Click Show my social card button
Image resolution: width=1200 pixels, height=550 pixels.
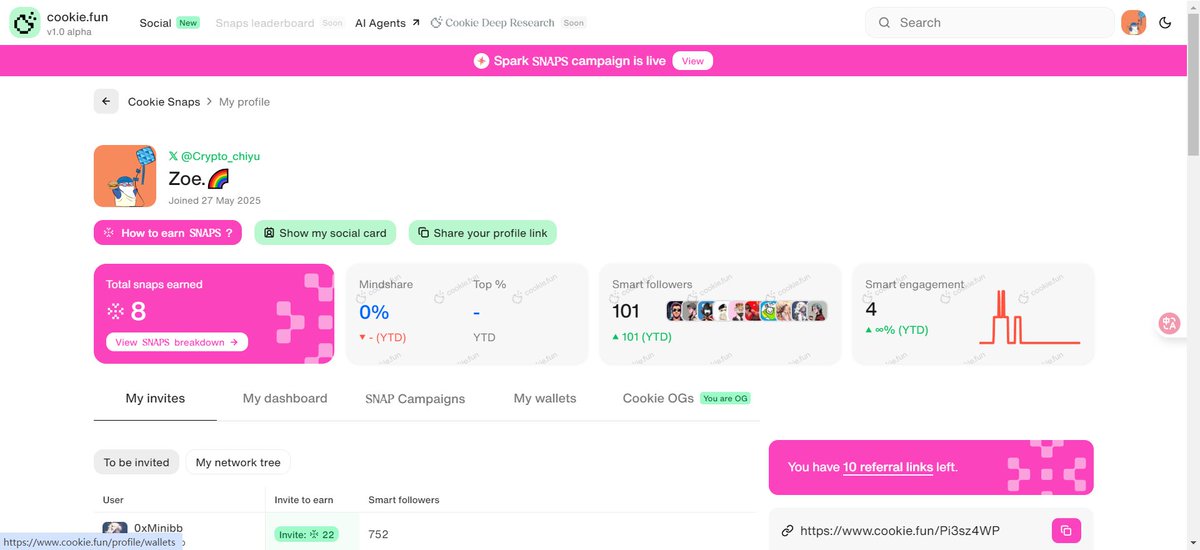pyautogui.click(x=325, y=233)
